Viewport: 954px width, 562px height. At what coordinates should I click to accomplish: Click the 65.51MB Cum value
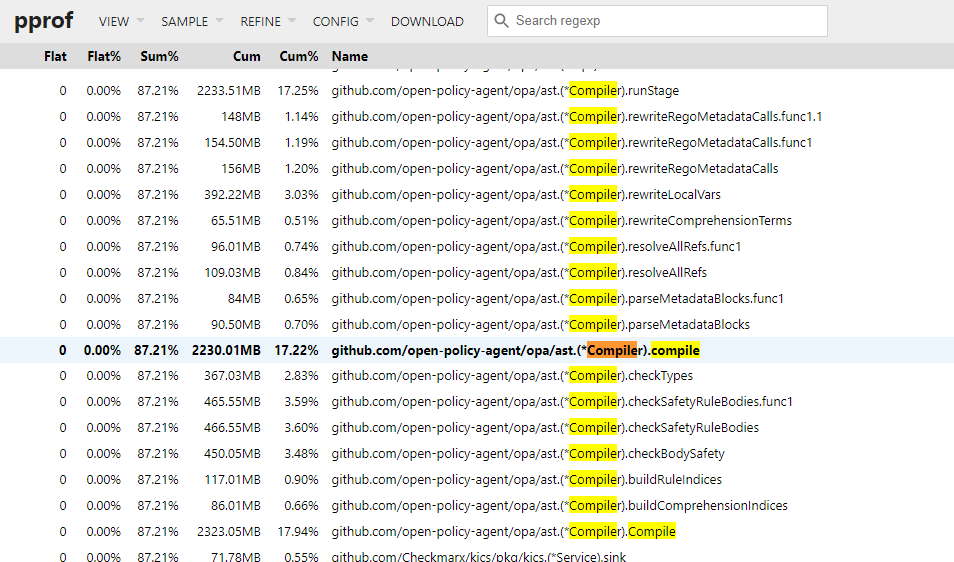tap(235, 220)
